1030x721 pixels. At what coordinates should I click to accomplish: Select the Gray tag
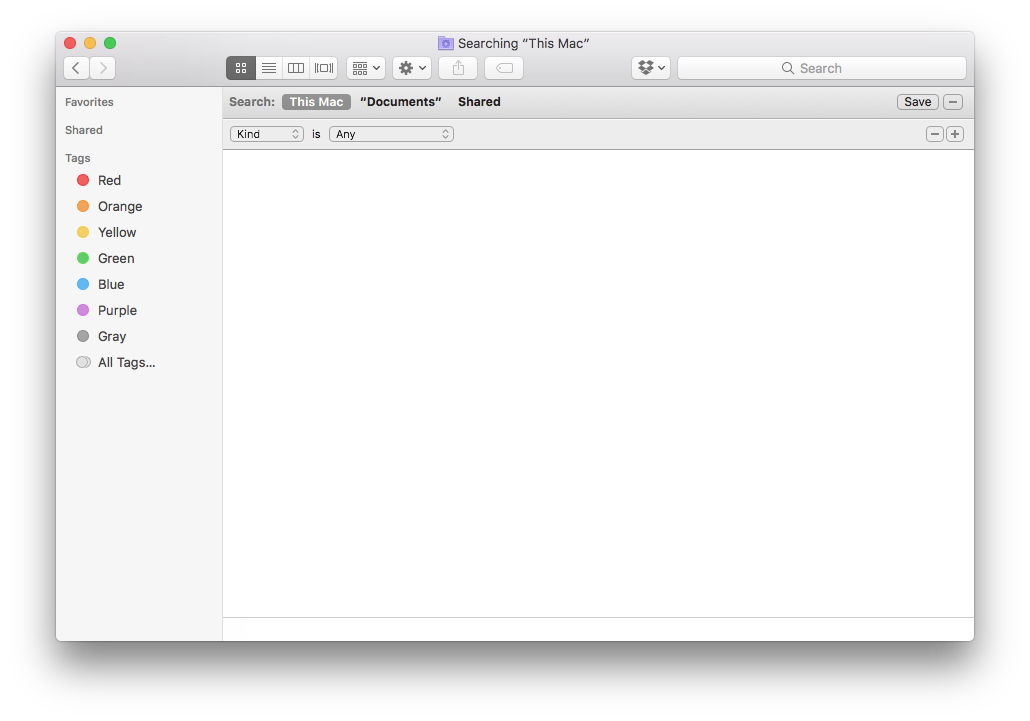pos(112,336)
